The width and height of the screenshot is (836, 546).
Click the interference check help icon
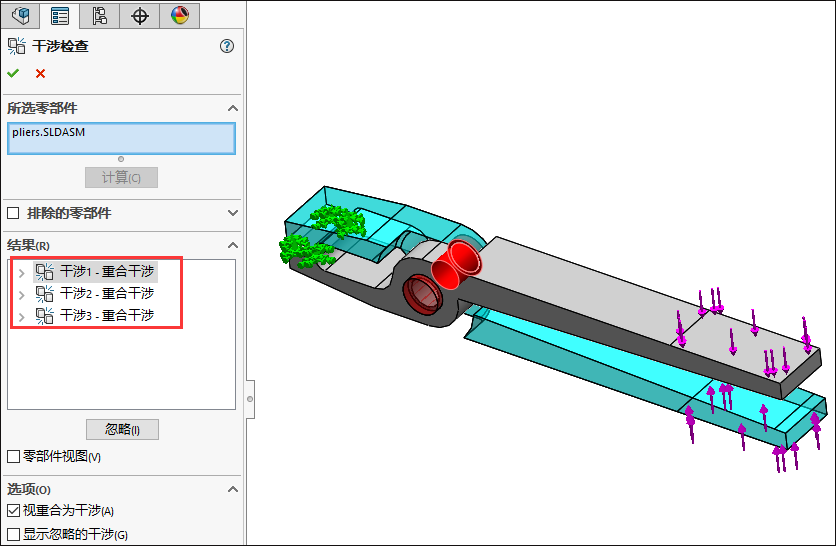point(227,46)
